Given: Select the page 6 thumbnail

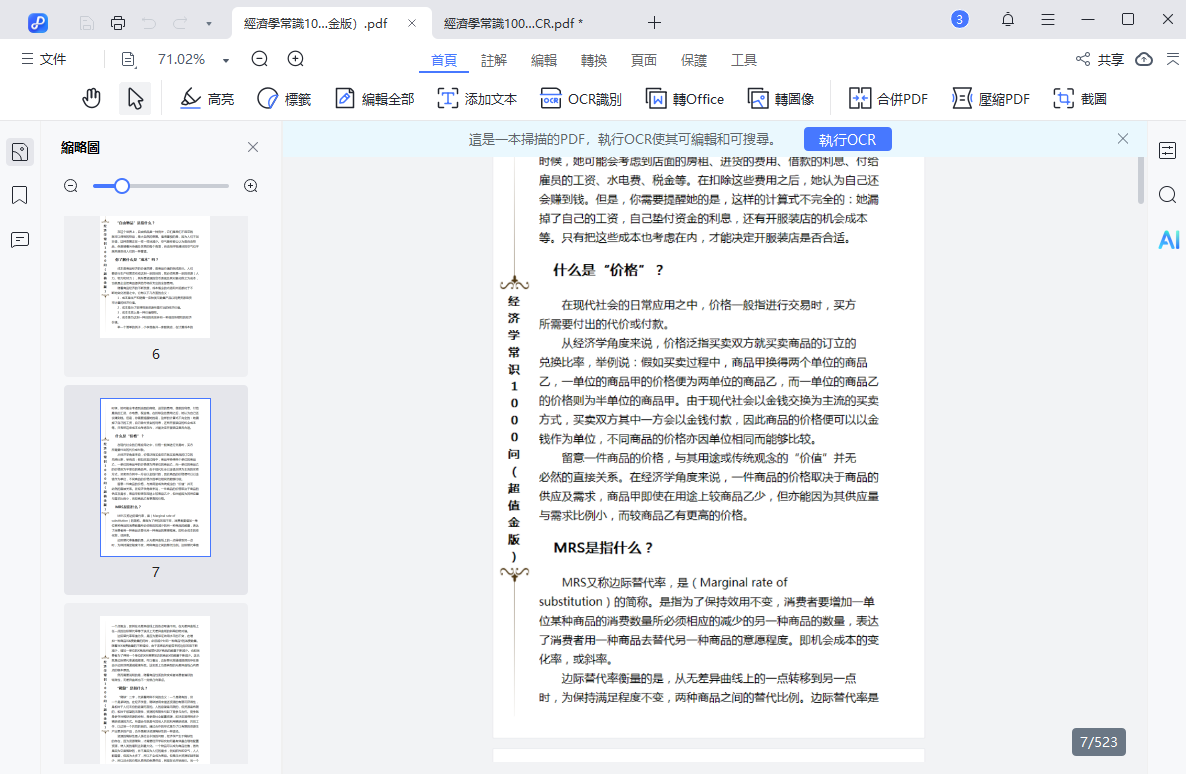Looking at the screenshot, I should [155, 277].
